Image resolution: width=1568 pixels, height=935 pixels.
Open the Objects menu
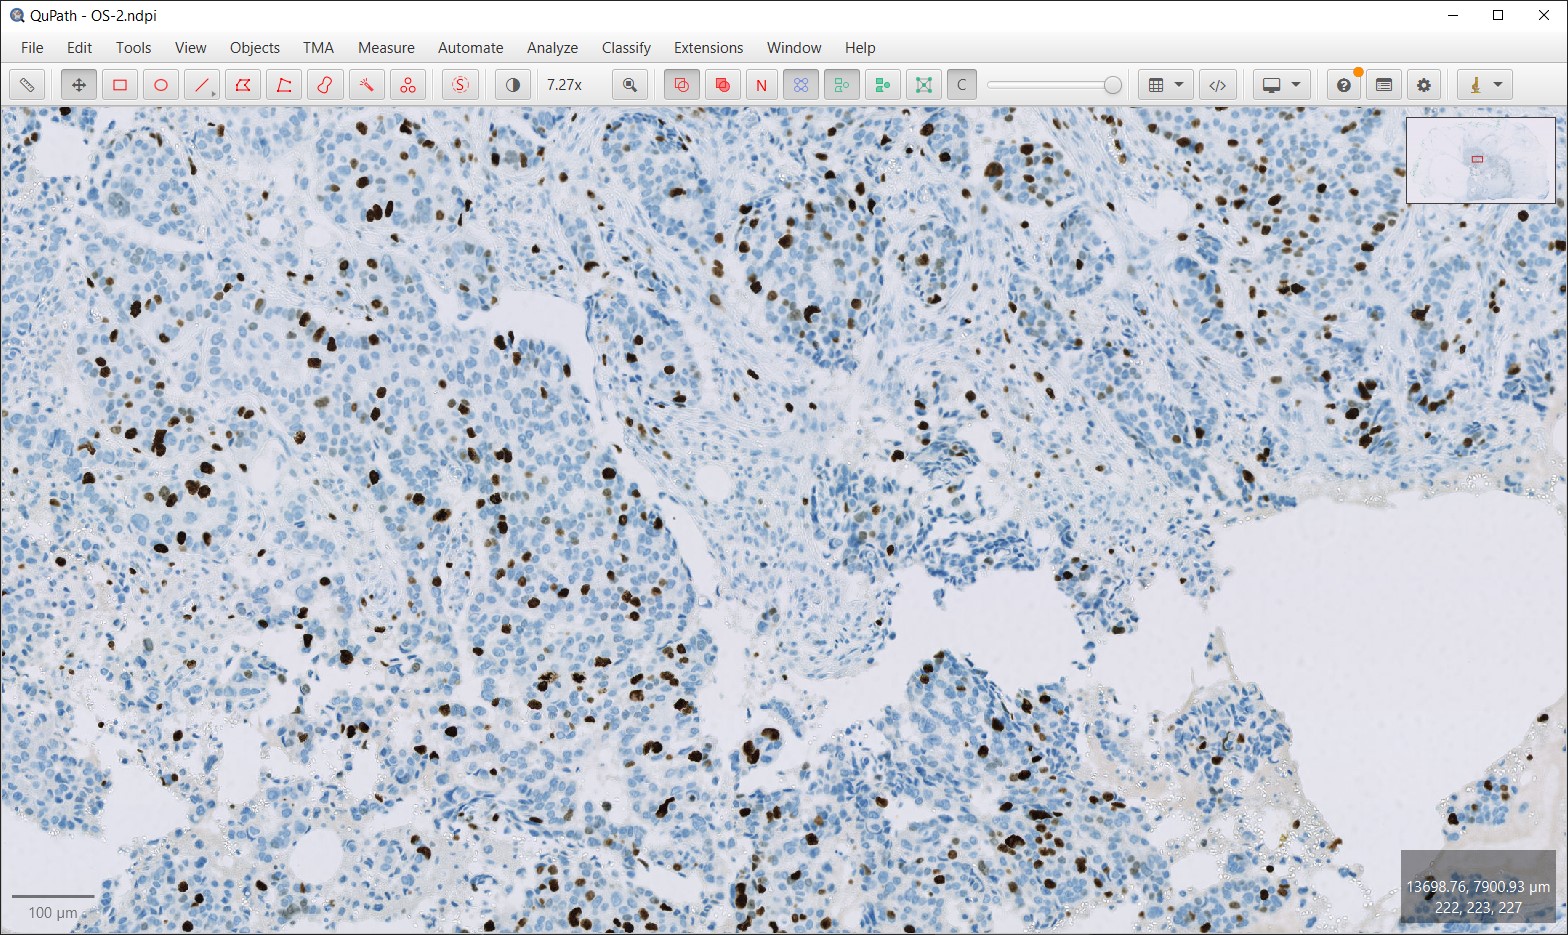point(255,48)
